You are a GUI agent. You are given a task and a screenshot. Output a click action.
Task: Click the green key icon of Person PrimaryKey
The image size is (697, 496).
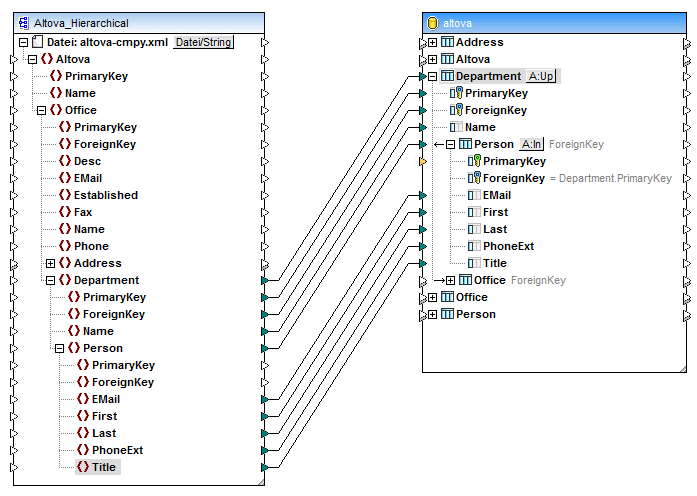474,161
